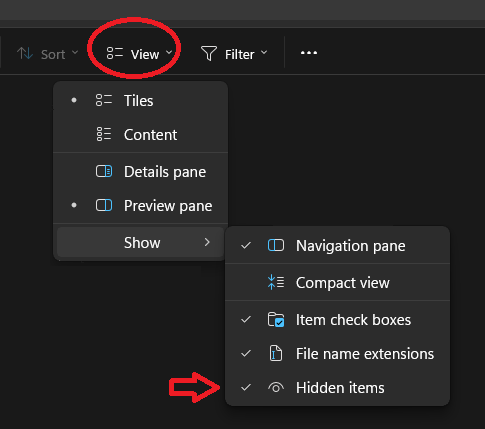Open the Filter dropdown chevron
The height and width of the screenshot is (429, 485).
pyautogui.click(x=264, y=52)
